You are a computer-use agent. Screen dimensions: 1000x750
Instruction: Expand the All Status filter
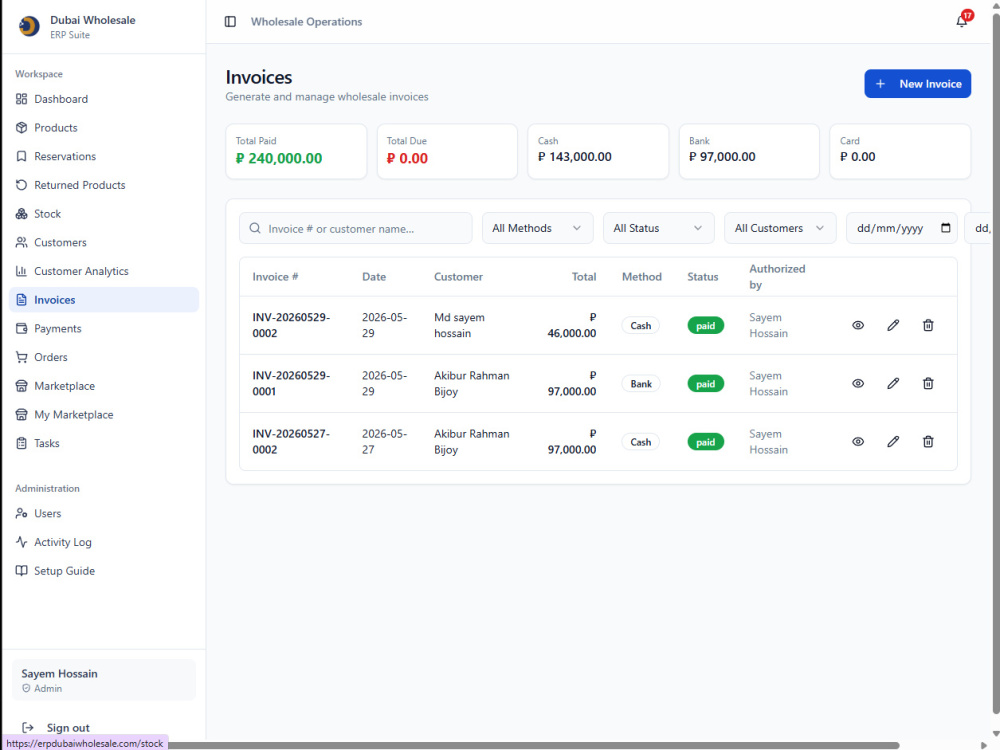pyautogui.click(x=658, y=228)
